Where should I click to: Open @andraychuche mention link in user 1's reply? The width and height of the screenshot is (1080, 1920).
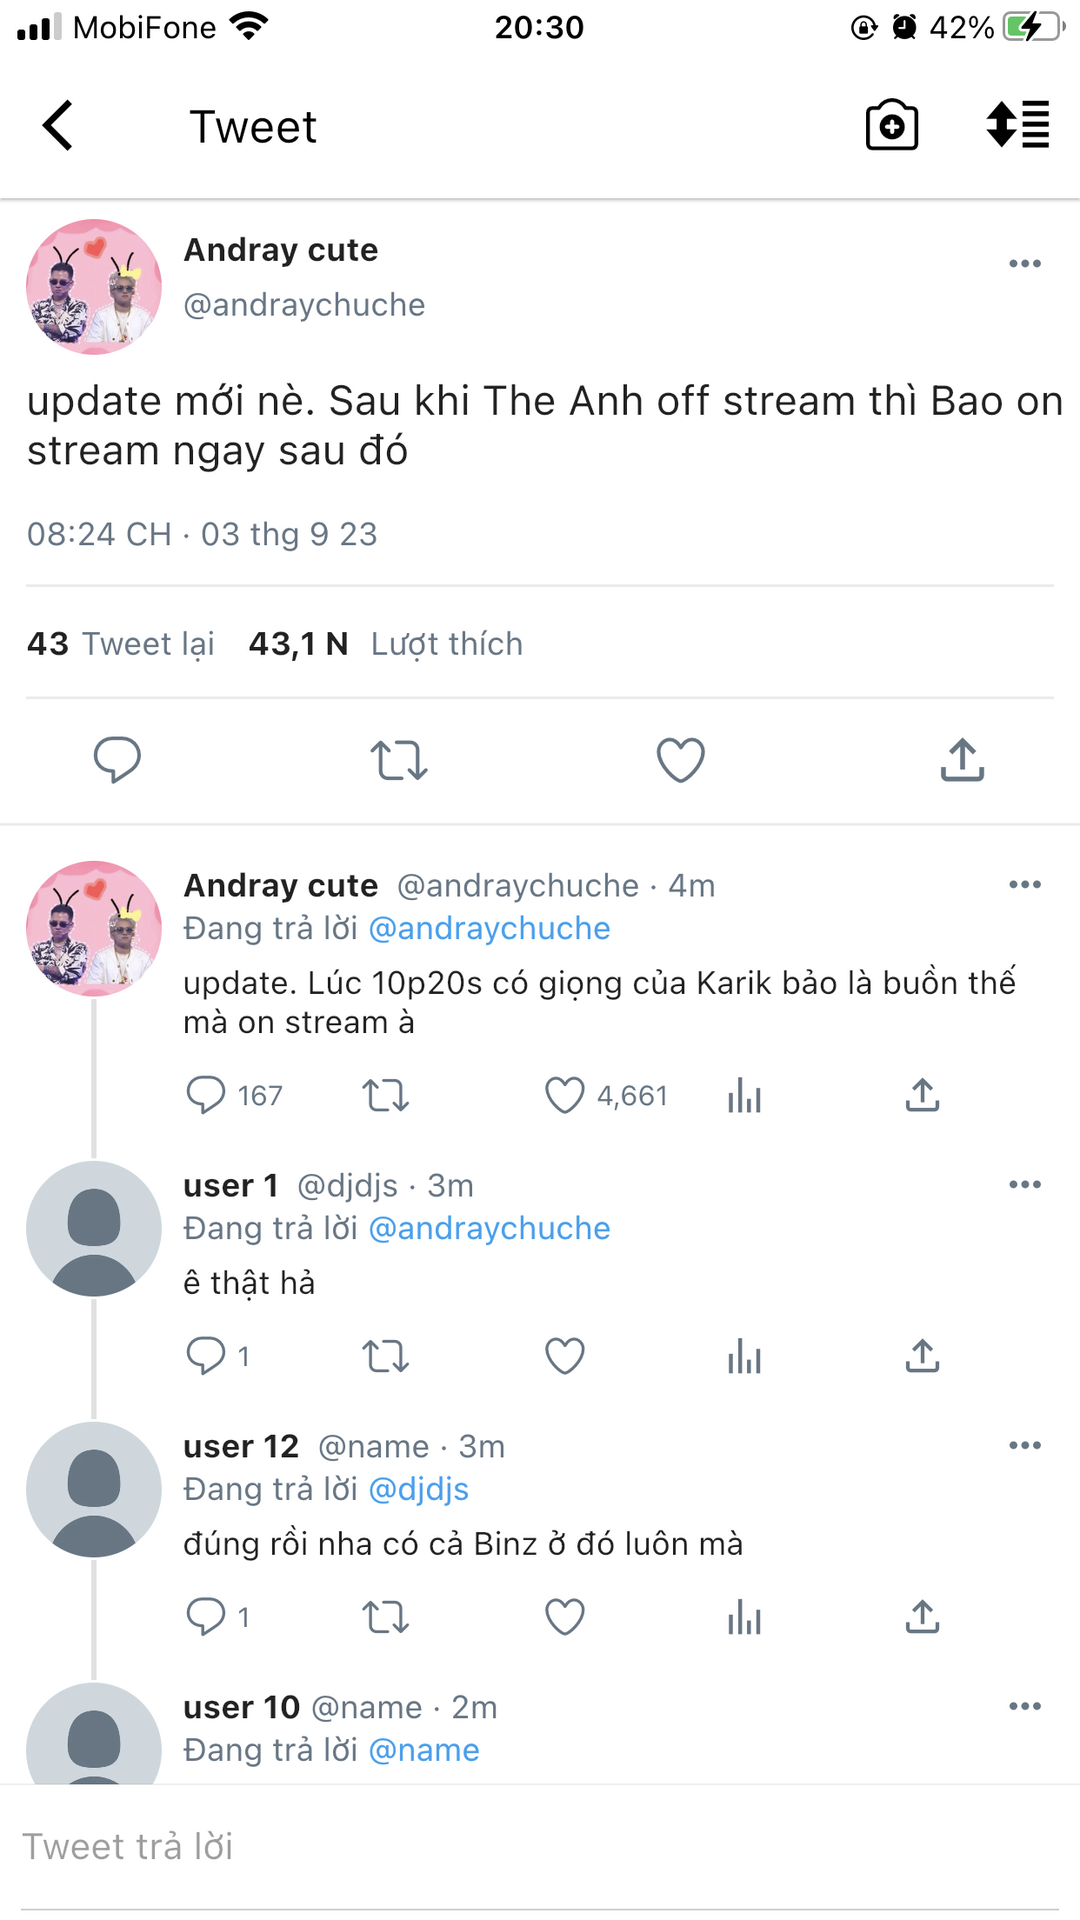click(489, 1229)
